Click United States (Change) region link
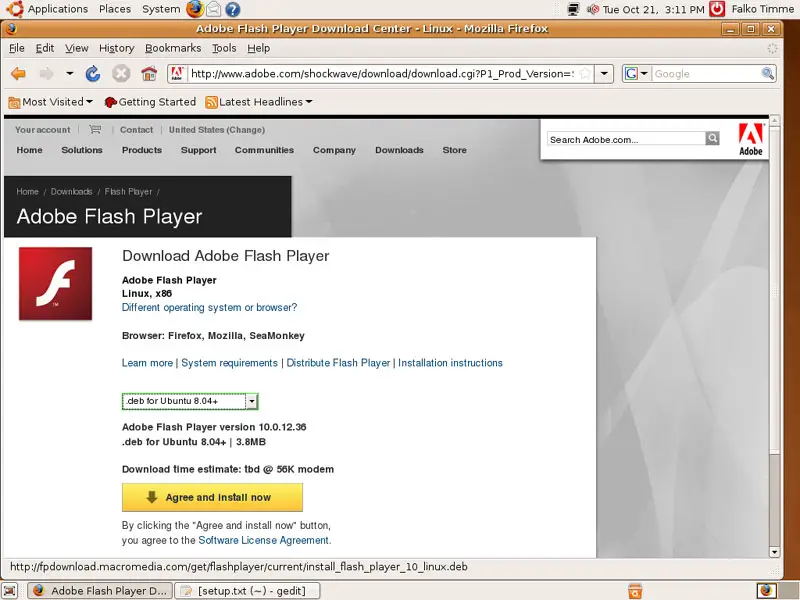The width and height of the screenshot is (800, 600). tap(217, 130)
